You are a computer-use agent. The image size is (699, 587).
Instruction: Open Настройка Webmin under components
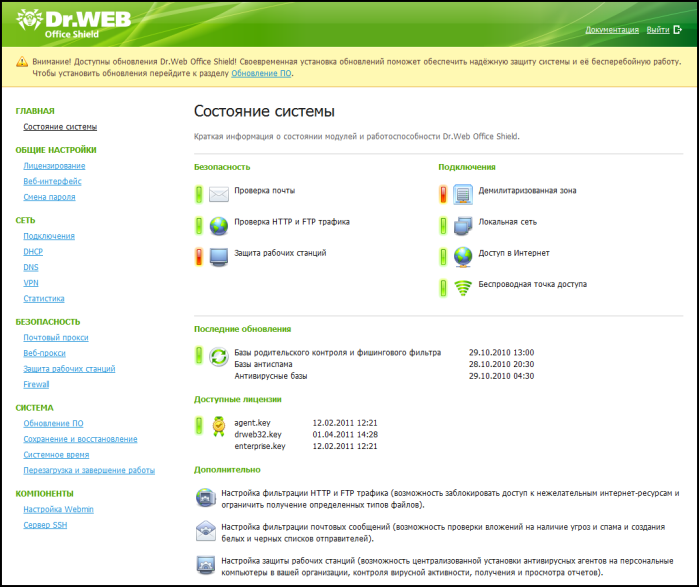[58, 509]
